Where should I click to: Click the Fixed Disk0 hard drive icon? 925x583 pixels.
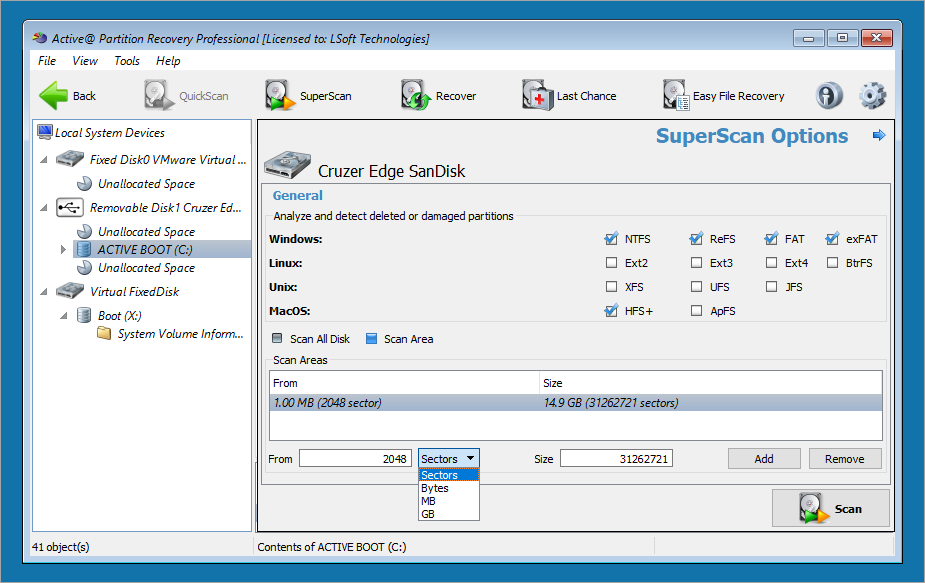(70, 159)
